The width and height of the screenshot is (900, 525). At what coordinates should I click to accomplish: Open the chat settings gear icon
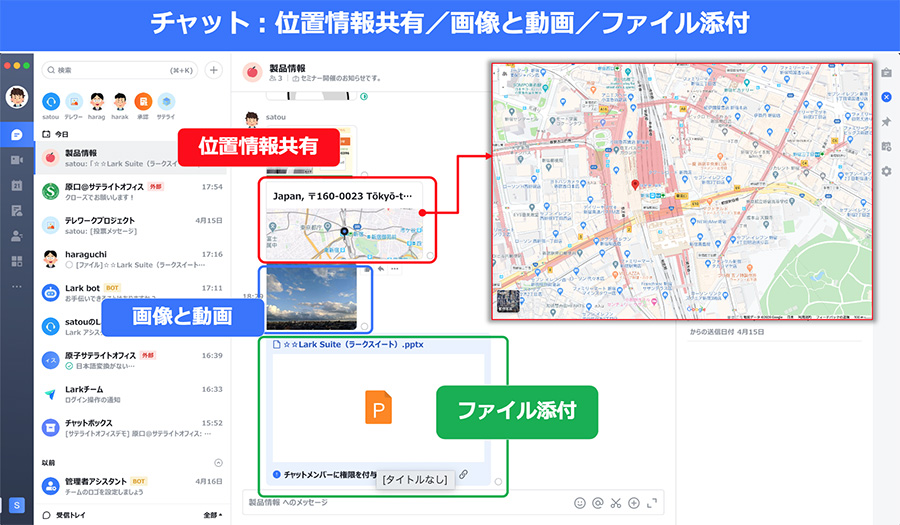[886, 171]
